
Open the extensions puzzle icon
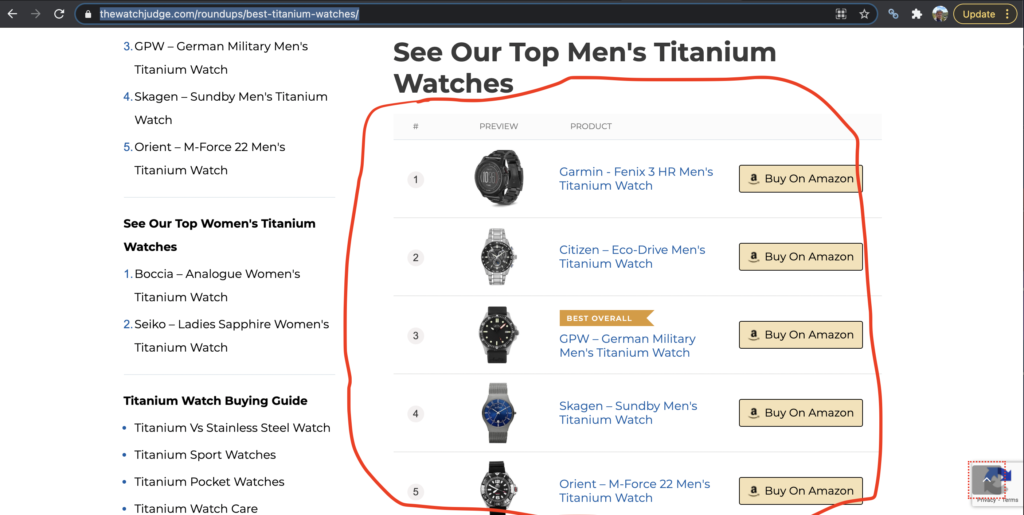tap(916, 14)
